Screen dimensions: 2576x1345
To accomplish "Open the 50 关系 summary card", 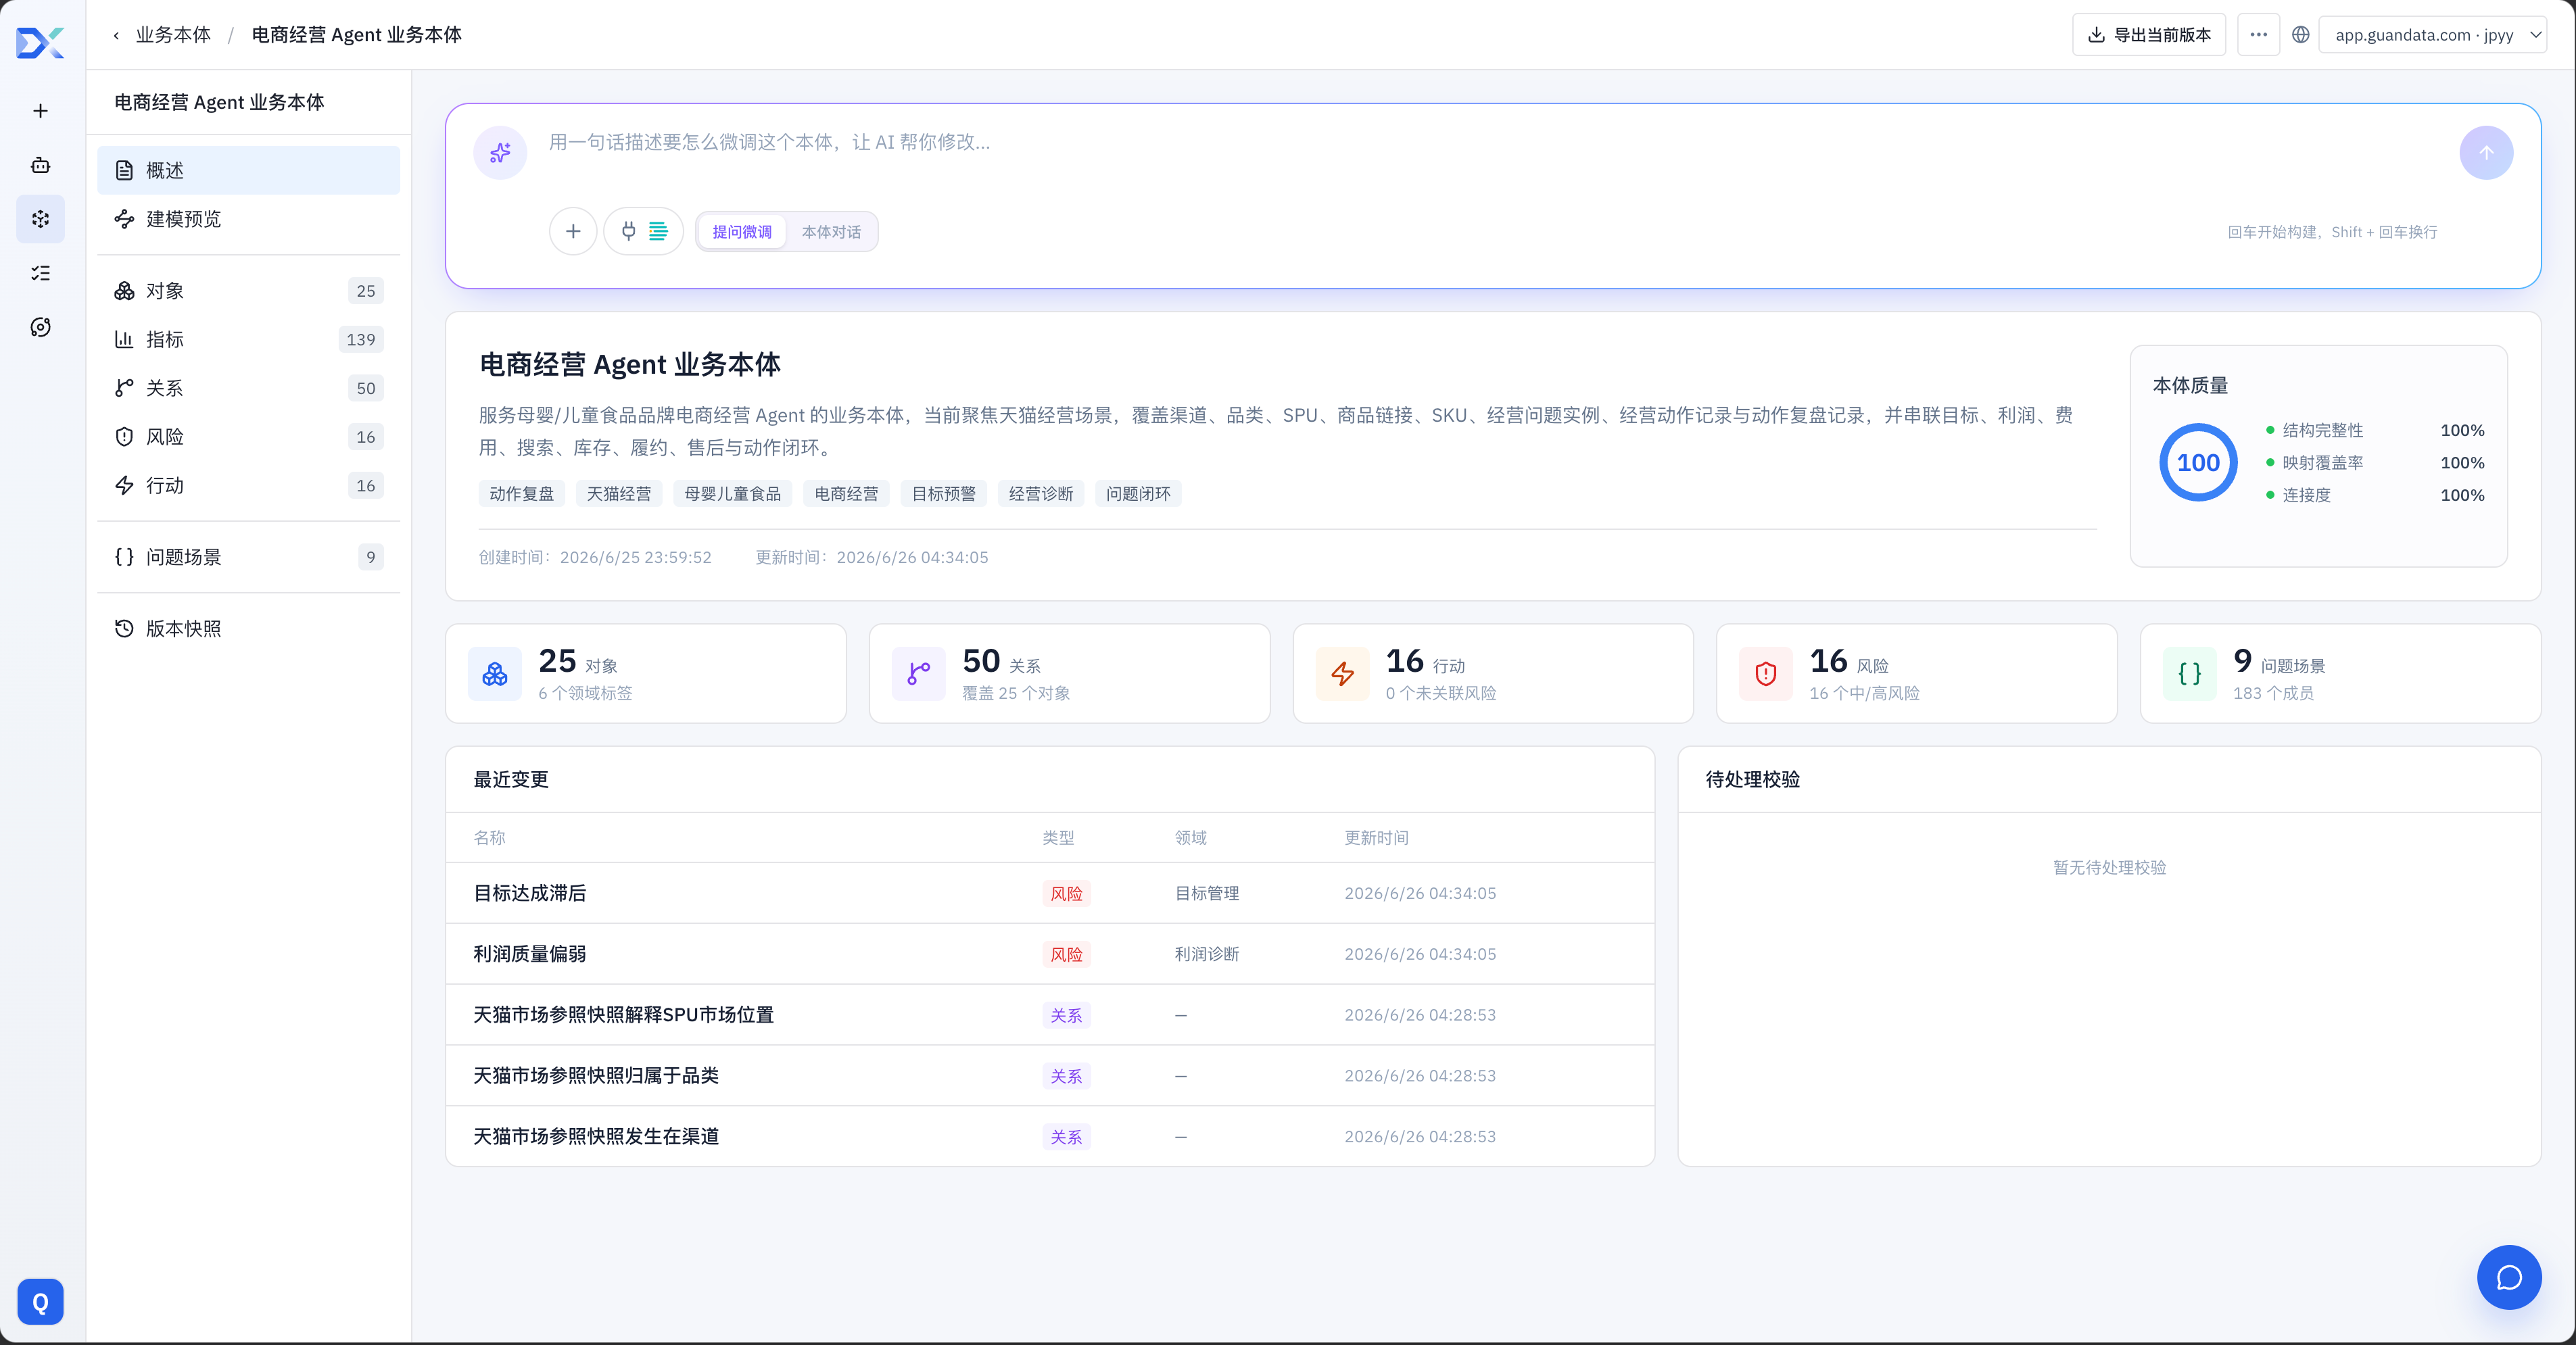I will 1069,674.
